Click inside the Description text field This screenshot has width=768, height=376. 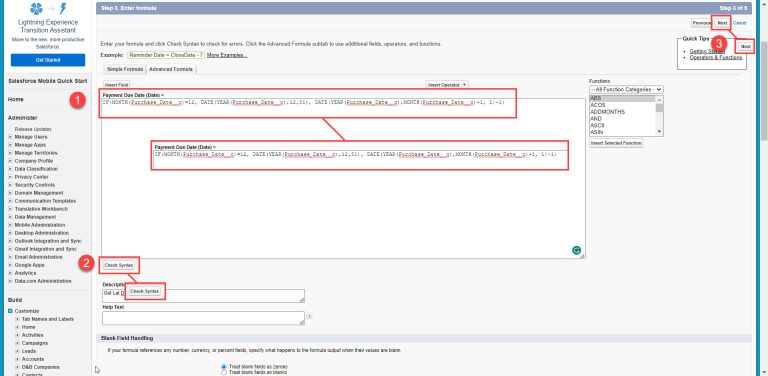203,296
